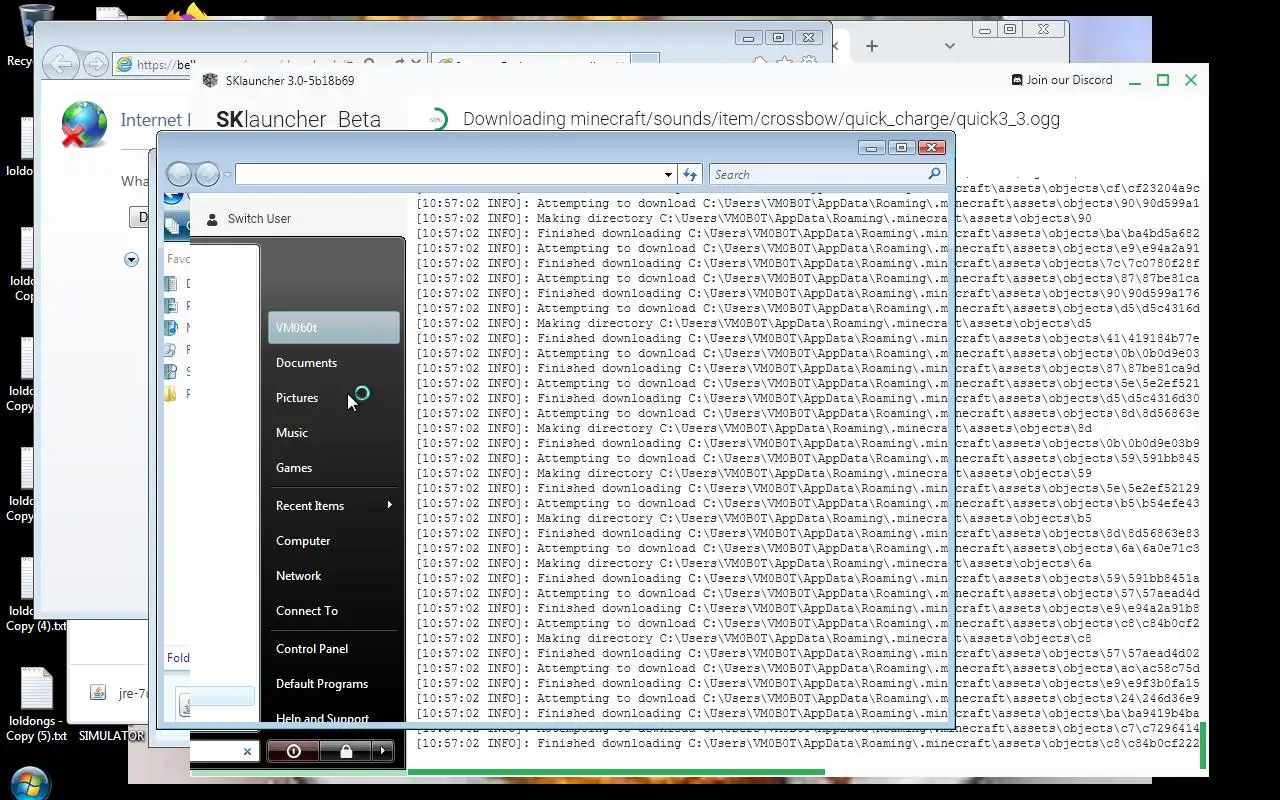The height and width of the screenshot is (800, 1280).
Task: Open Network from the Start menu
Action: point(298,576)
